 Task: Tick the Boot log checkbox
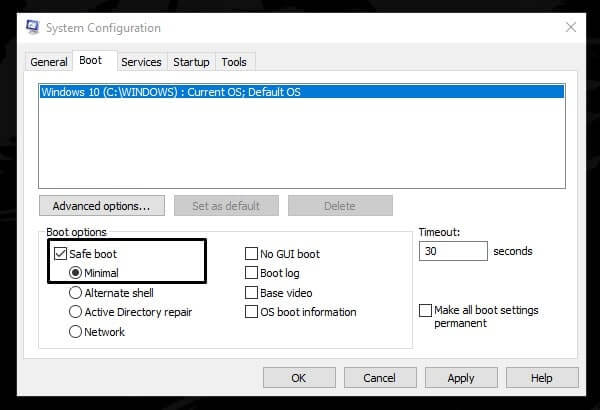[x=251, y=273]
